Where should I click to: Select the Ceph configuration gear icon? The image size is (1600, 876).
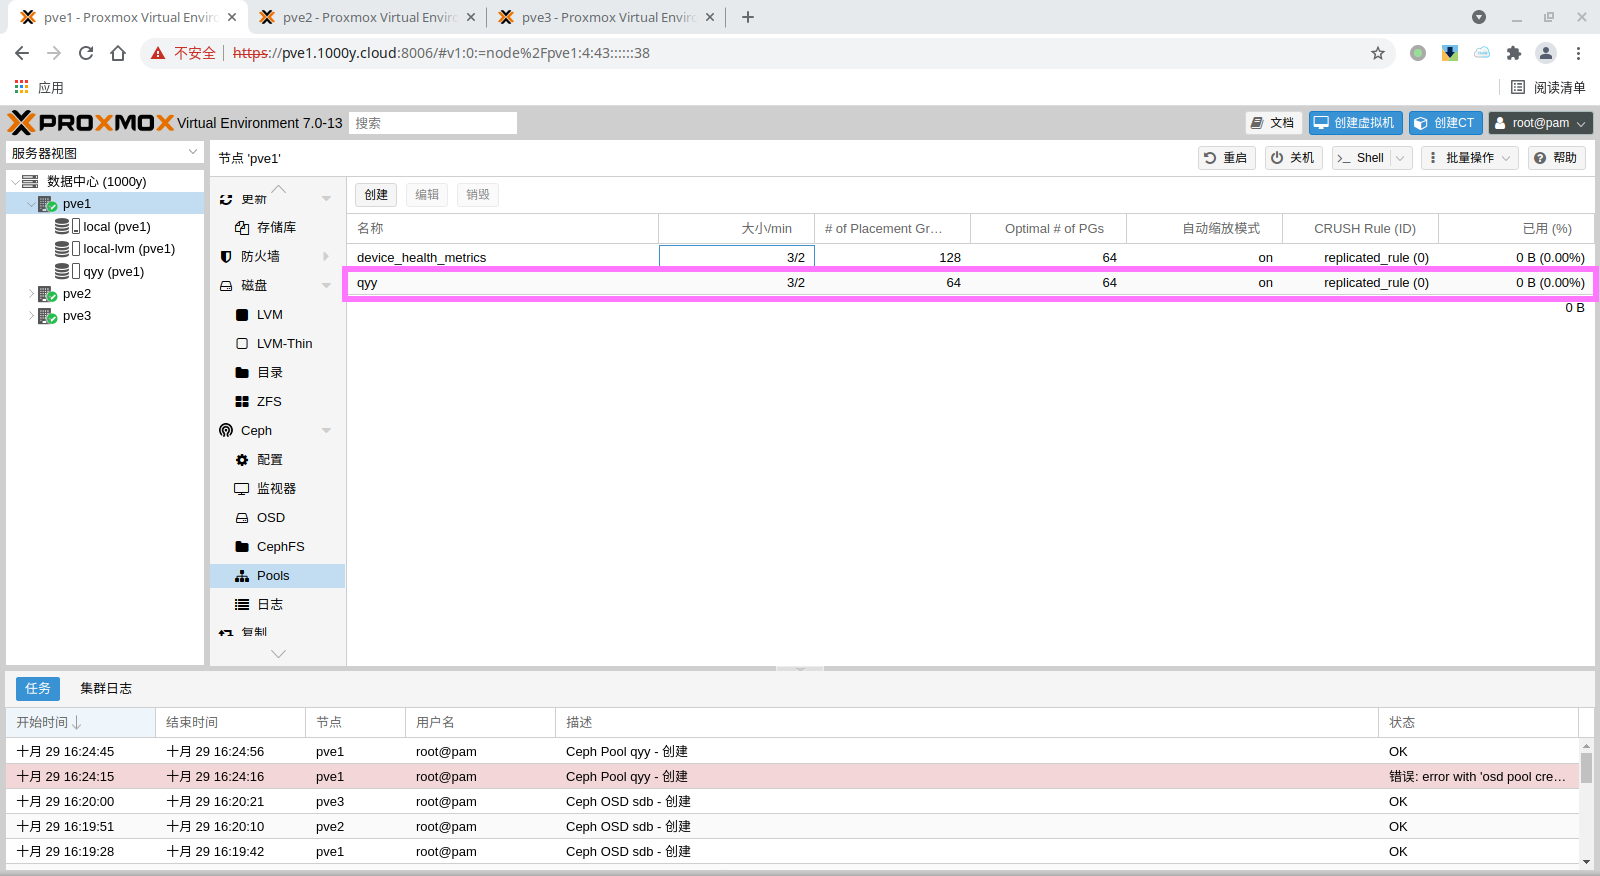click(x=242, y=460)
